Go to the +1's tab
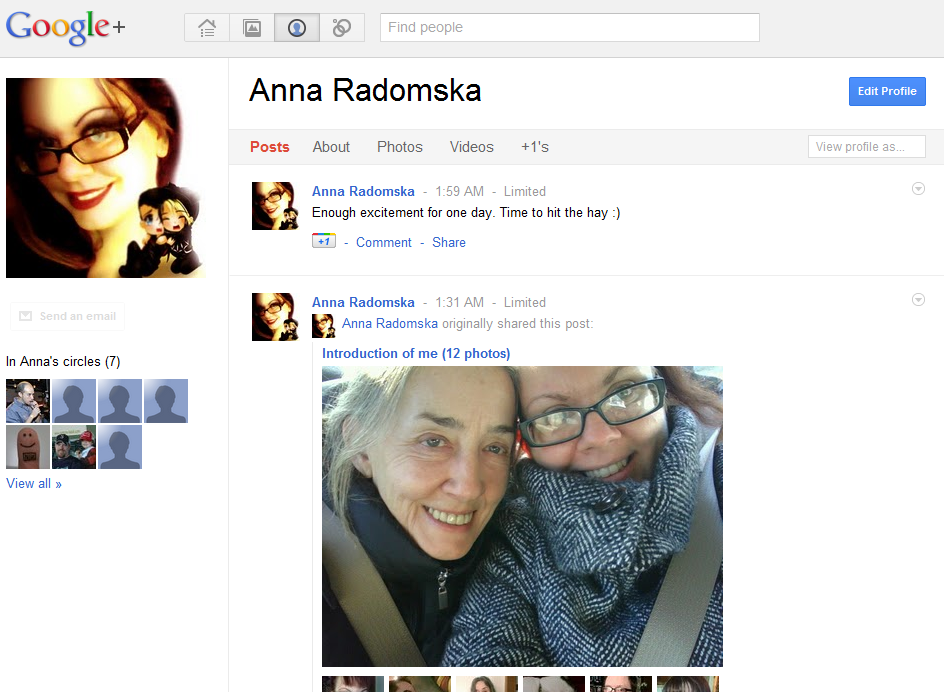 click(x=534, y=147)
